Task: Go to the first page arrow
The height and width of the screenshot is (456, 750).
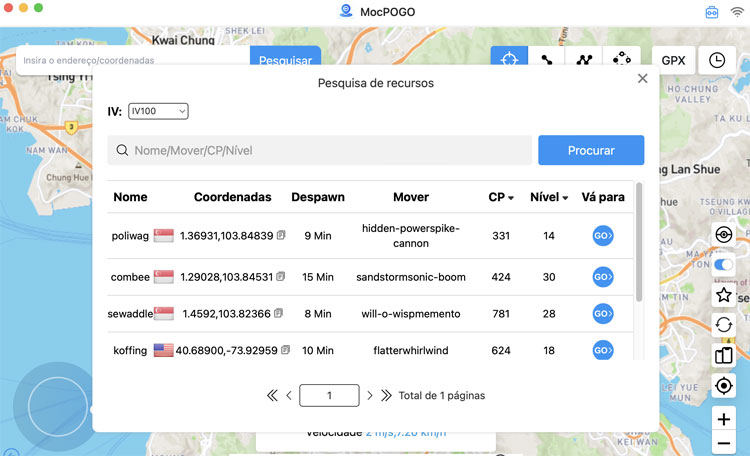Action: click(x=271, y=395)
